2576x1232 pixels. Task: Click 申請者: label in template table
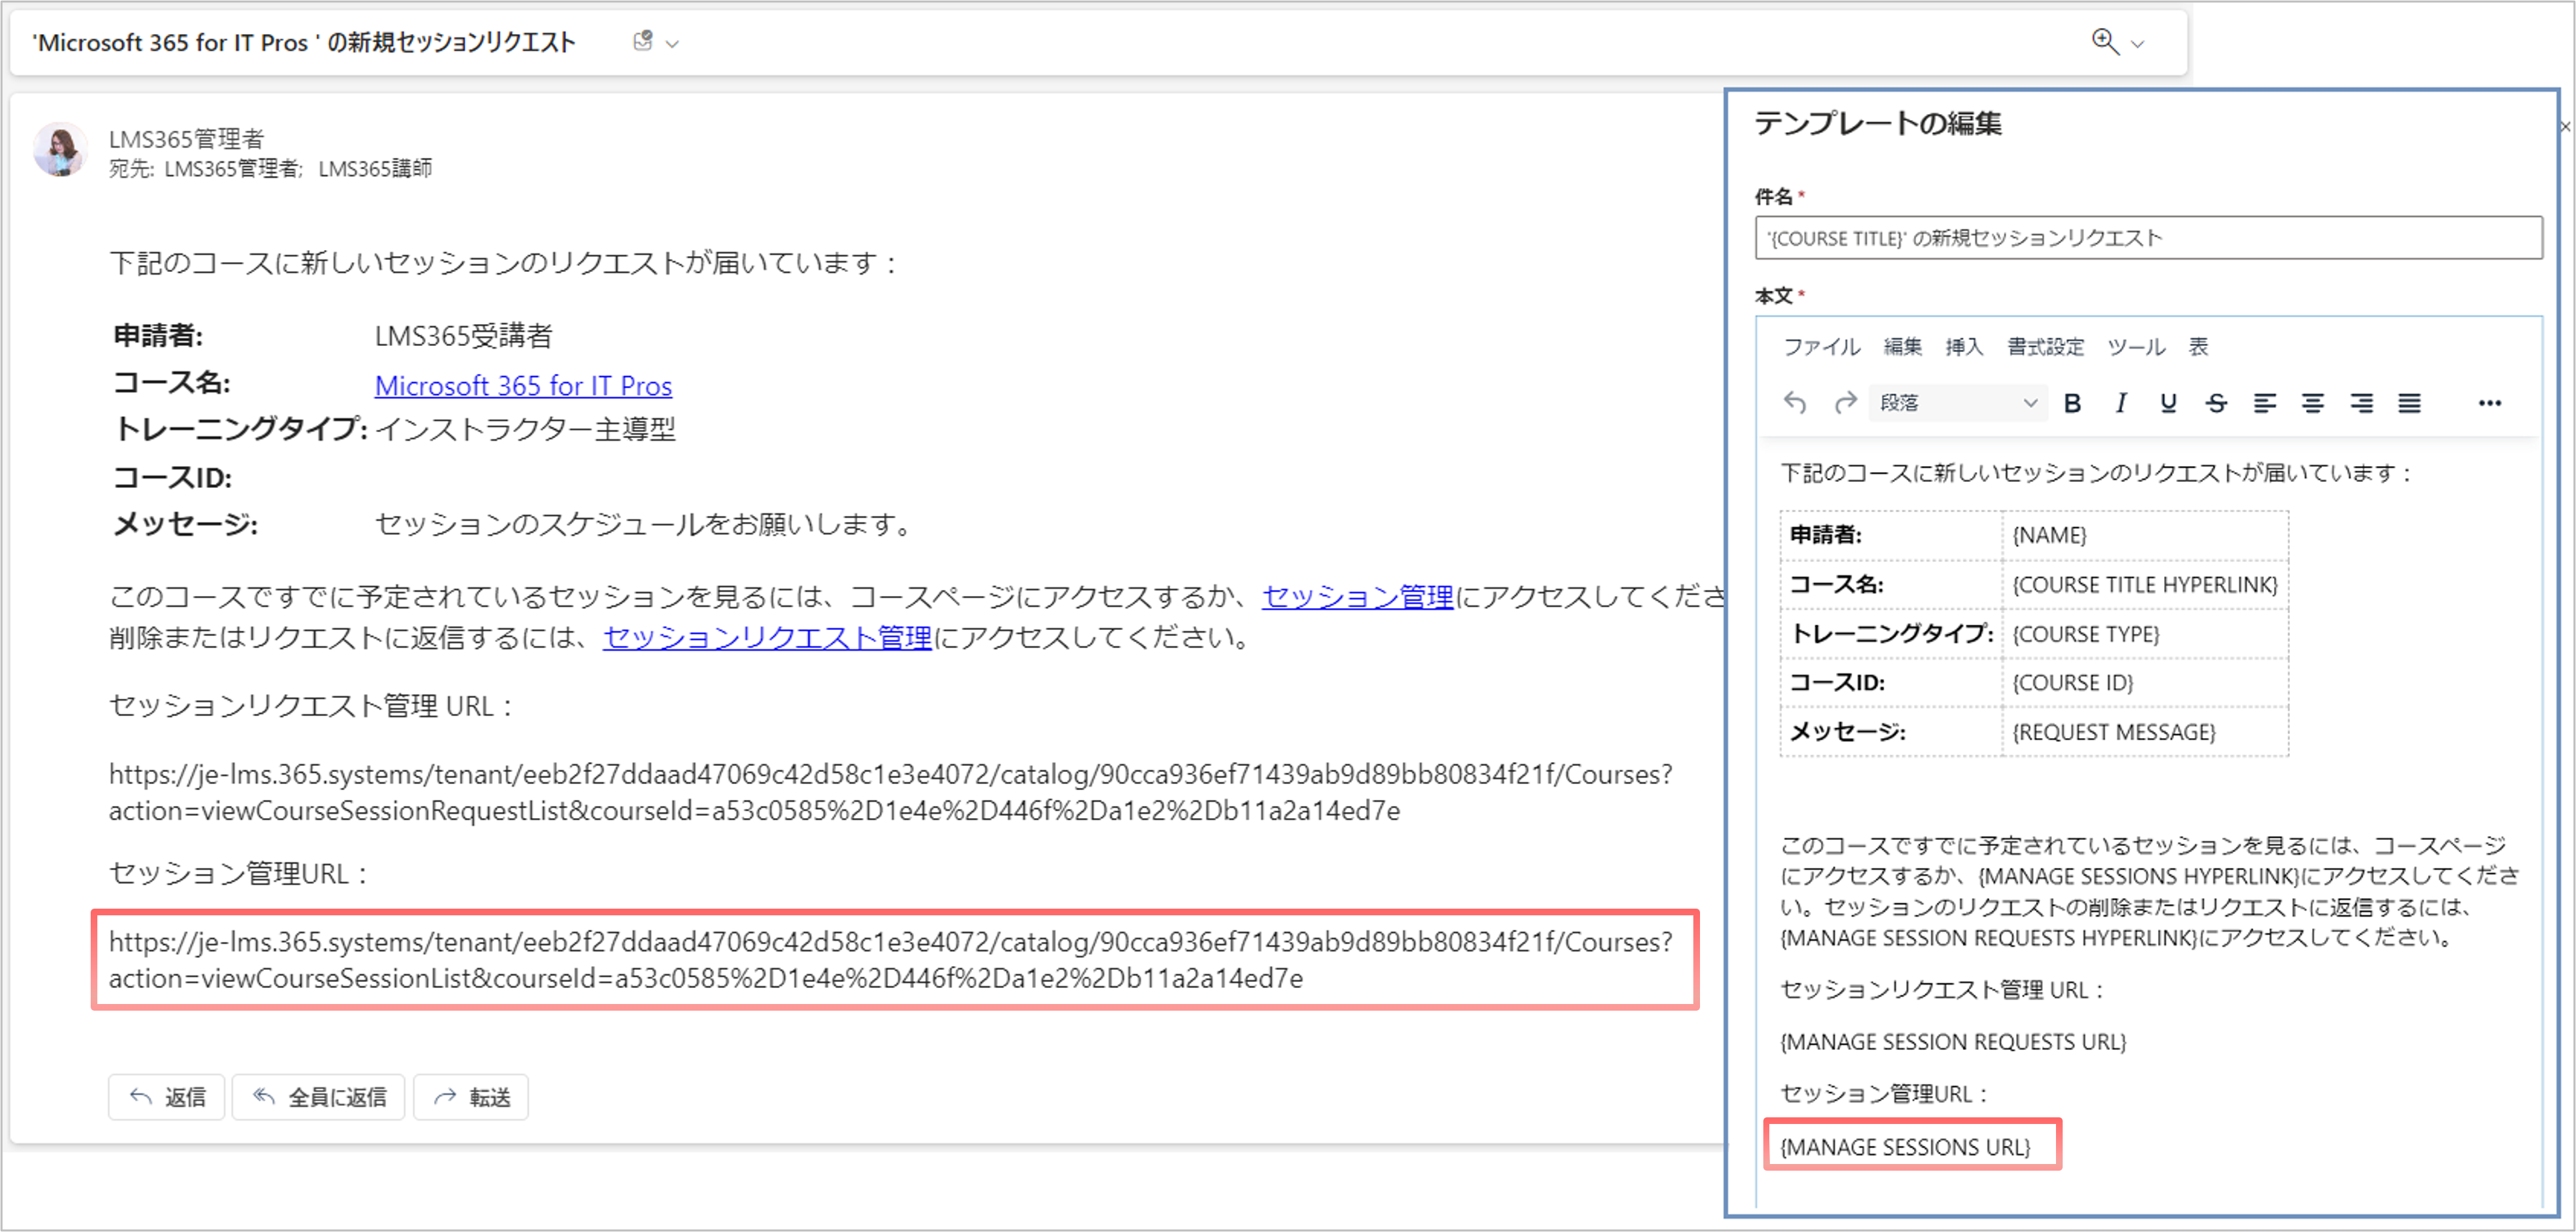(x=1825, y=535)
